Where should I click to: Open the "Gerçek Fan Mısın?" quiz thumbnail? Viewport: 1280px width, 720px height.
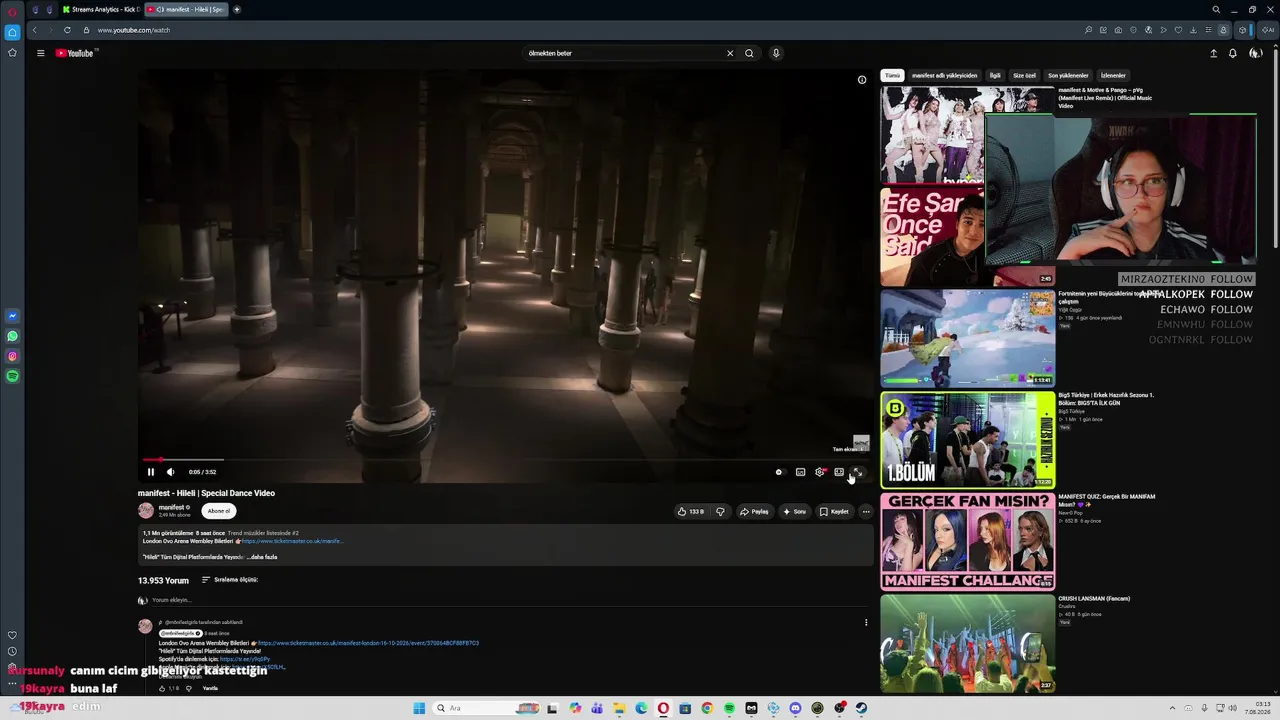point(967,542)
